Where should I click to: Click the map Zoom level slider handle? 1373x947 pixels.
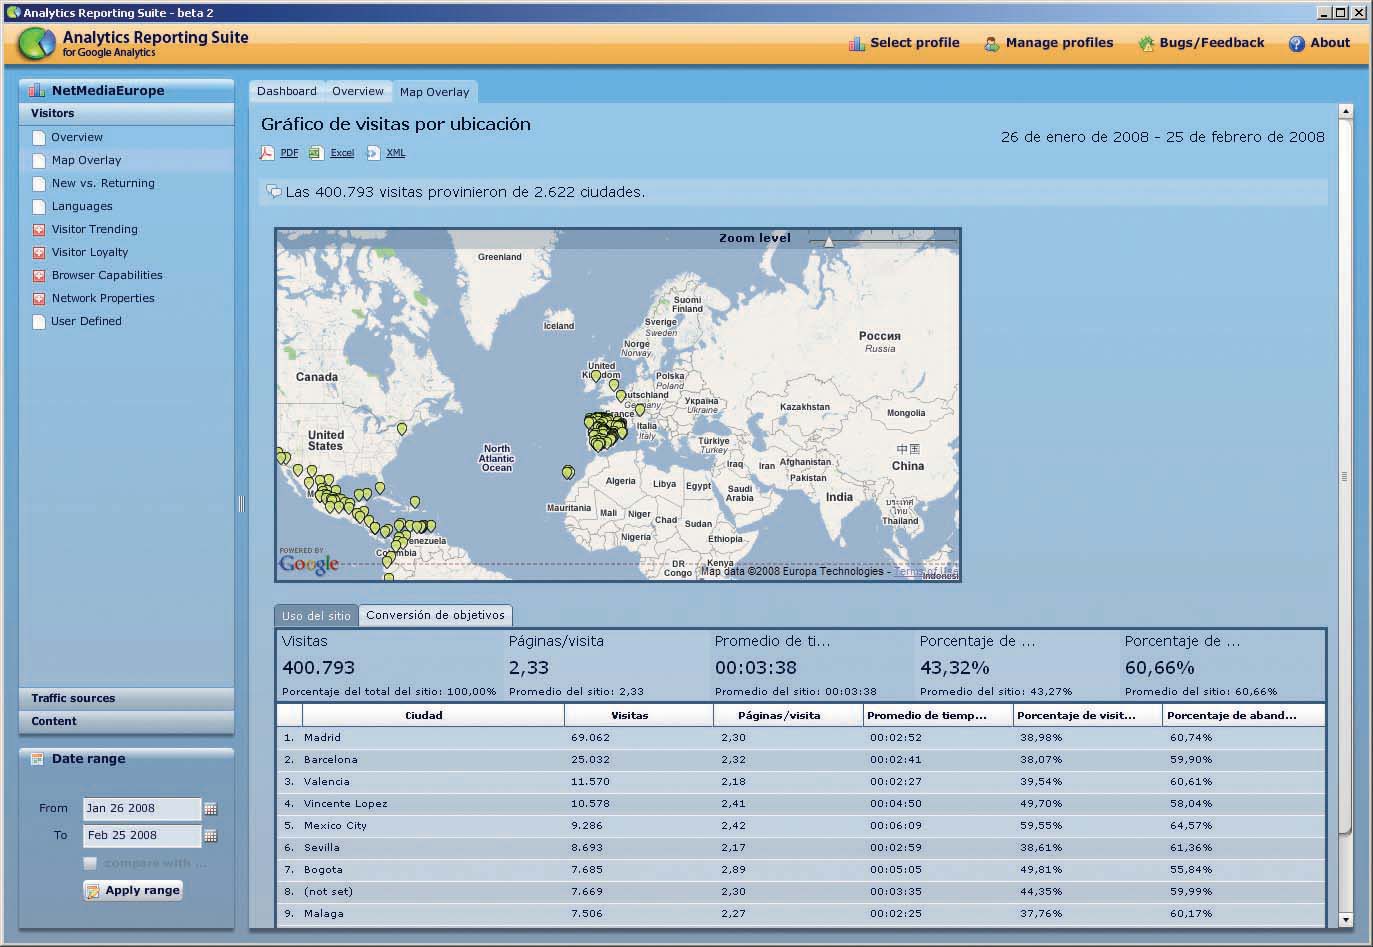[x=828, y=241]
